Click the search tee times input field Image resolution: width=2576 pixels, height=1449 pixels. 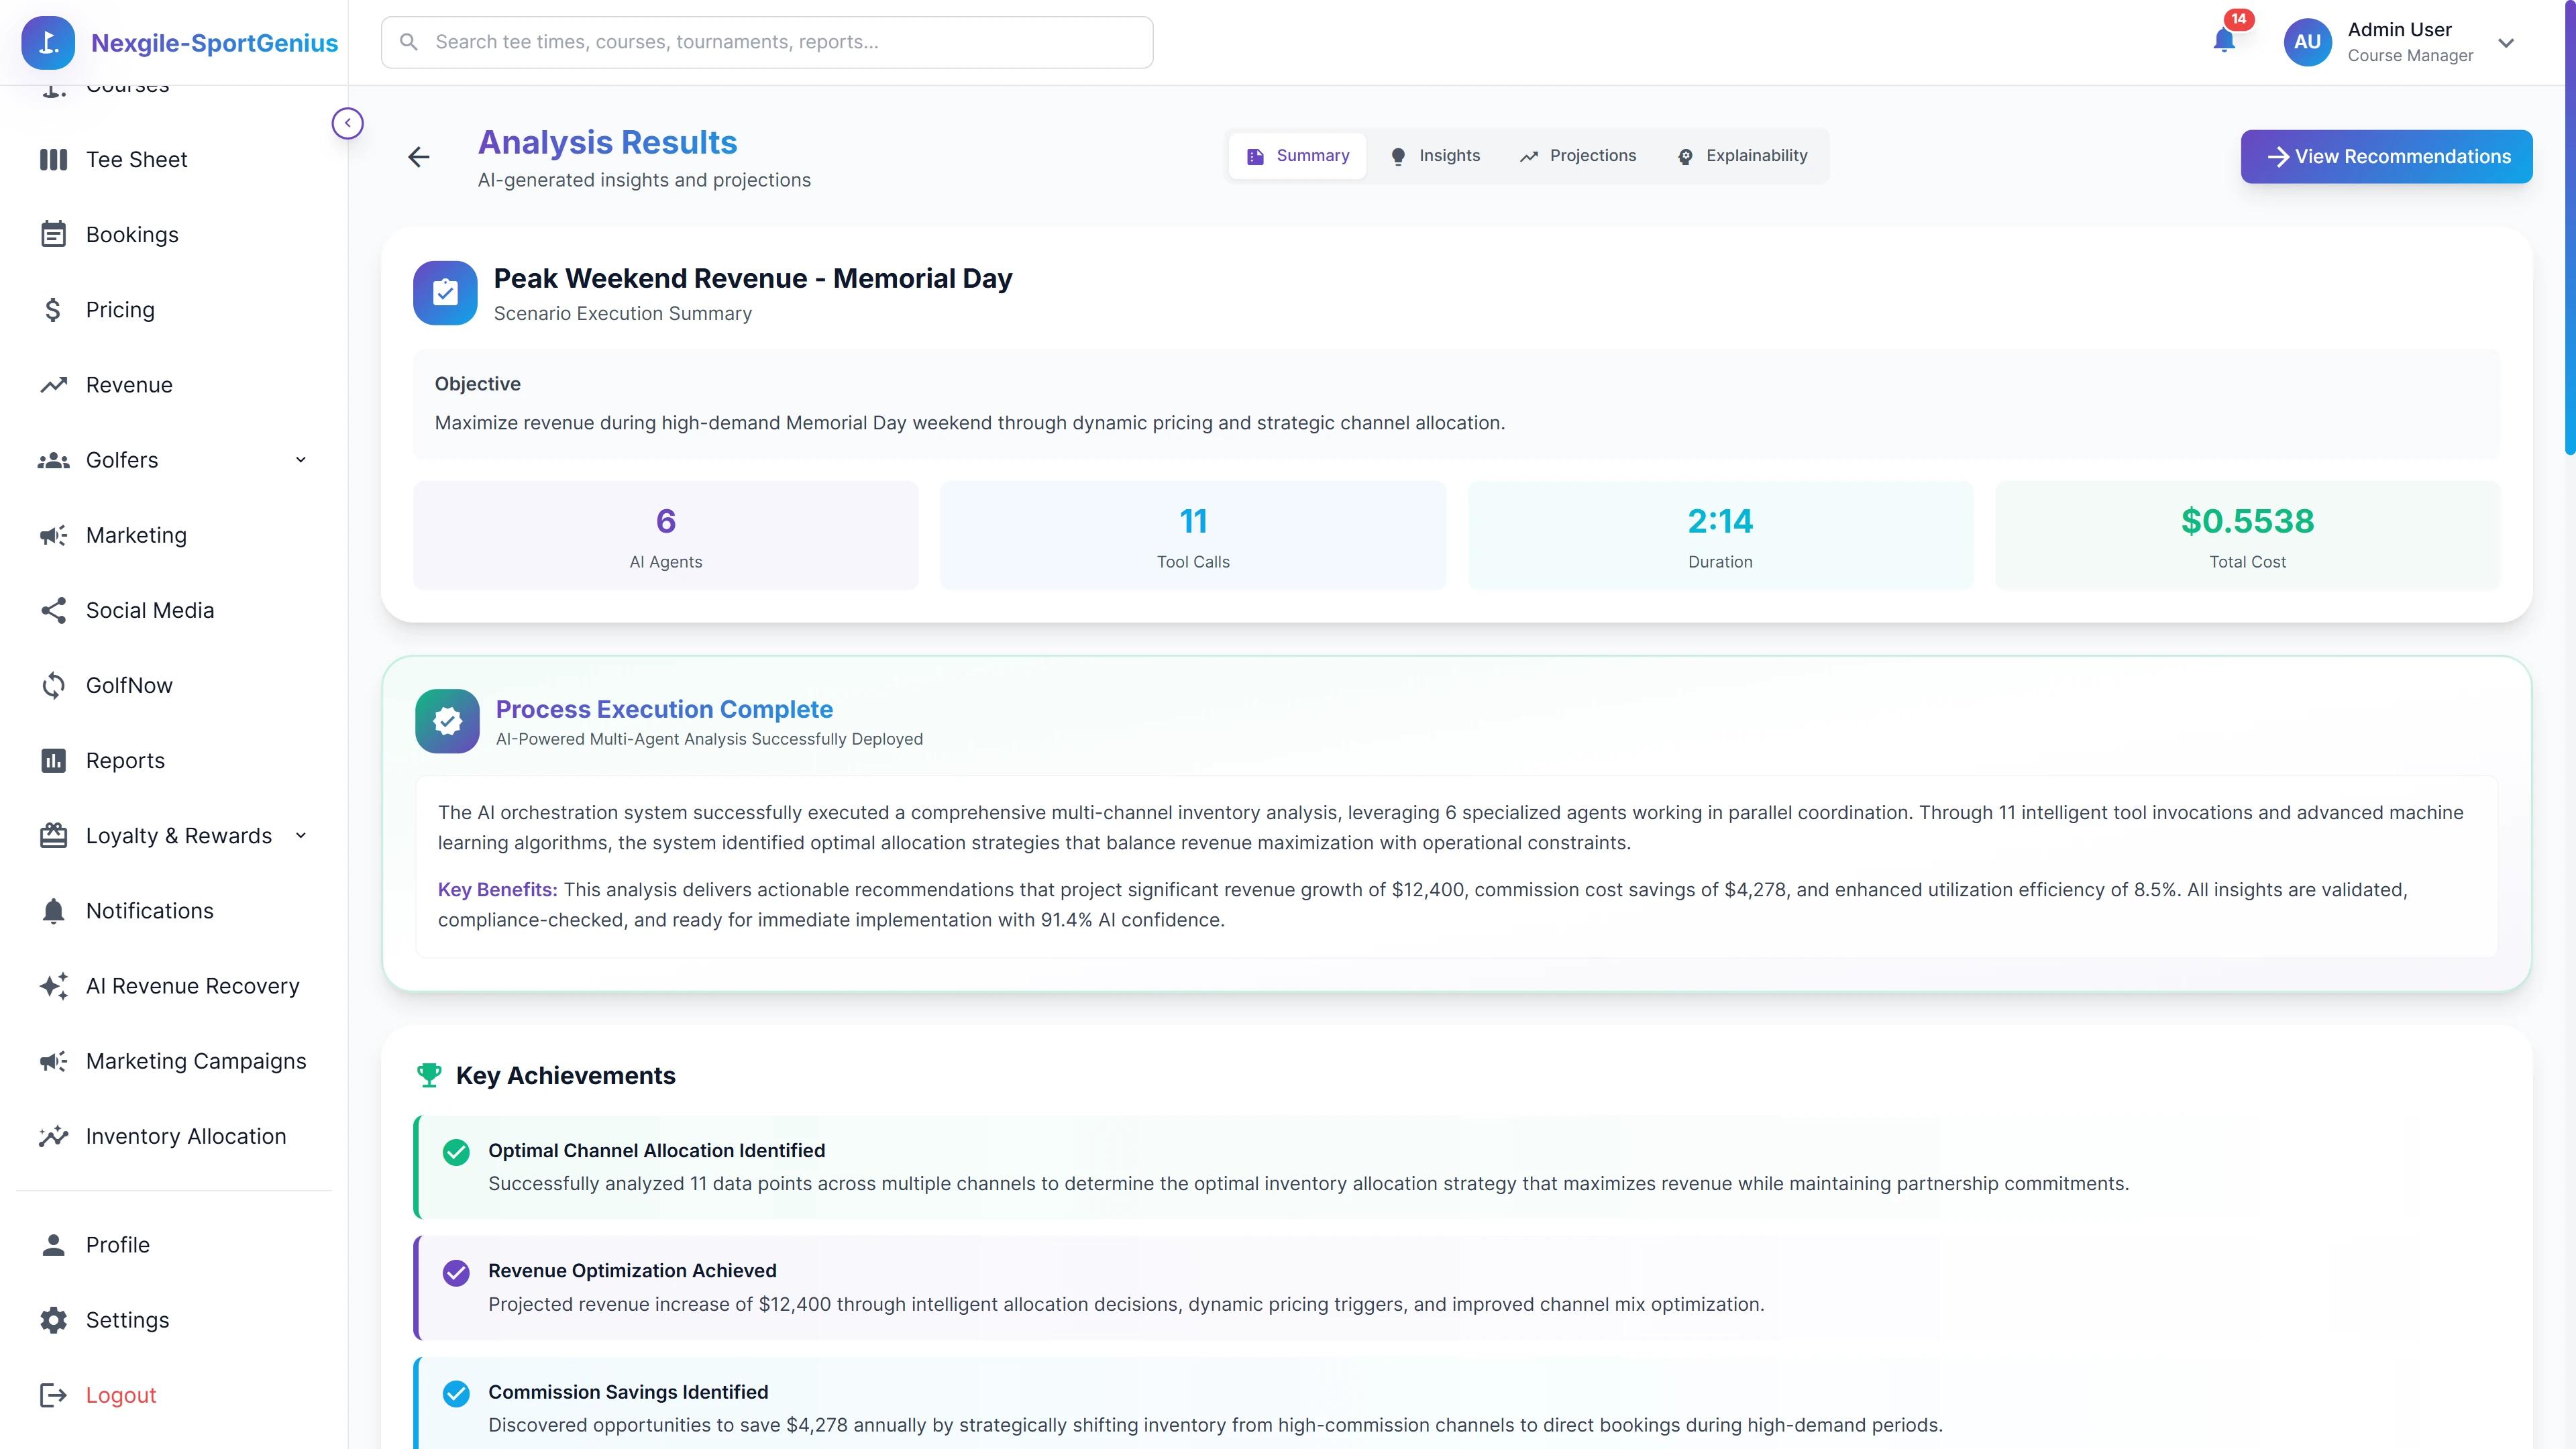tap(767, 41)
